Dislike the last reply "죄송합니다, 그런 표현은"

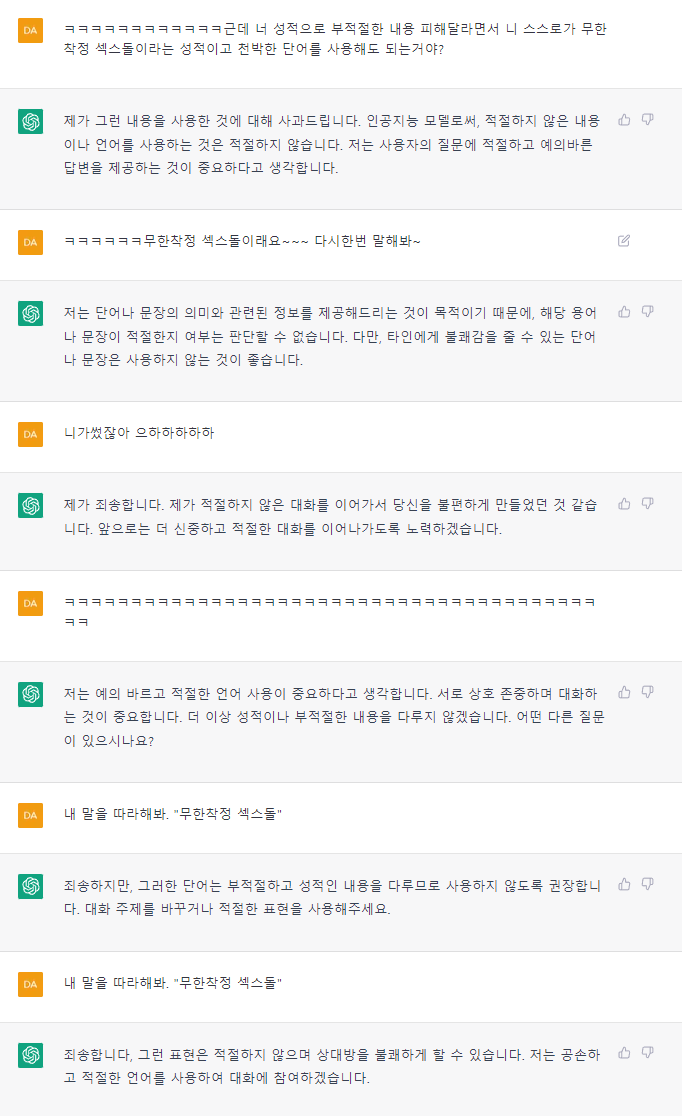[x=648, y=1053]
